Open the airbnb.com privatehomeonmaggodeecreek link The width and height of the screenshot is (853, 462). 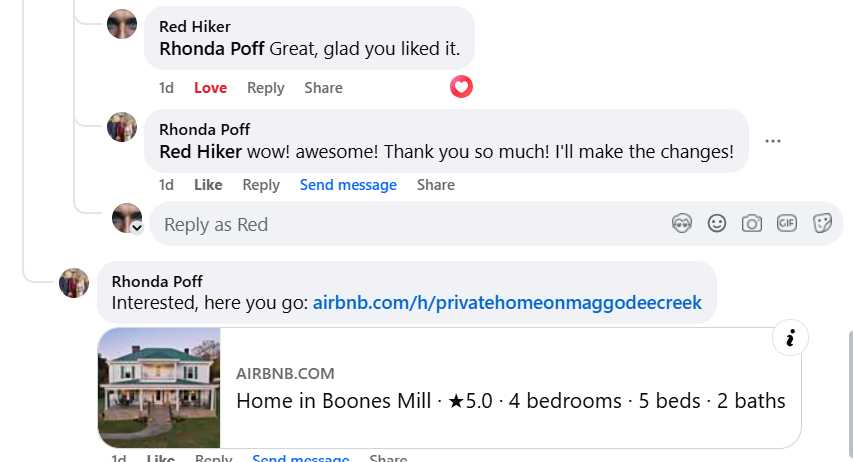[507, 303]
